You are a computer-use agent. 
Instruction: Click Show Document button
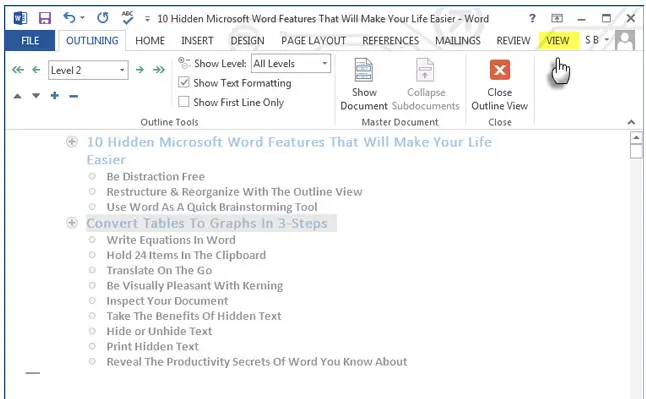pyautogui.click(x=364, y=84)
